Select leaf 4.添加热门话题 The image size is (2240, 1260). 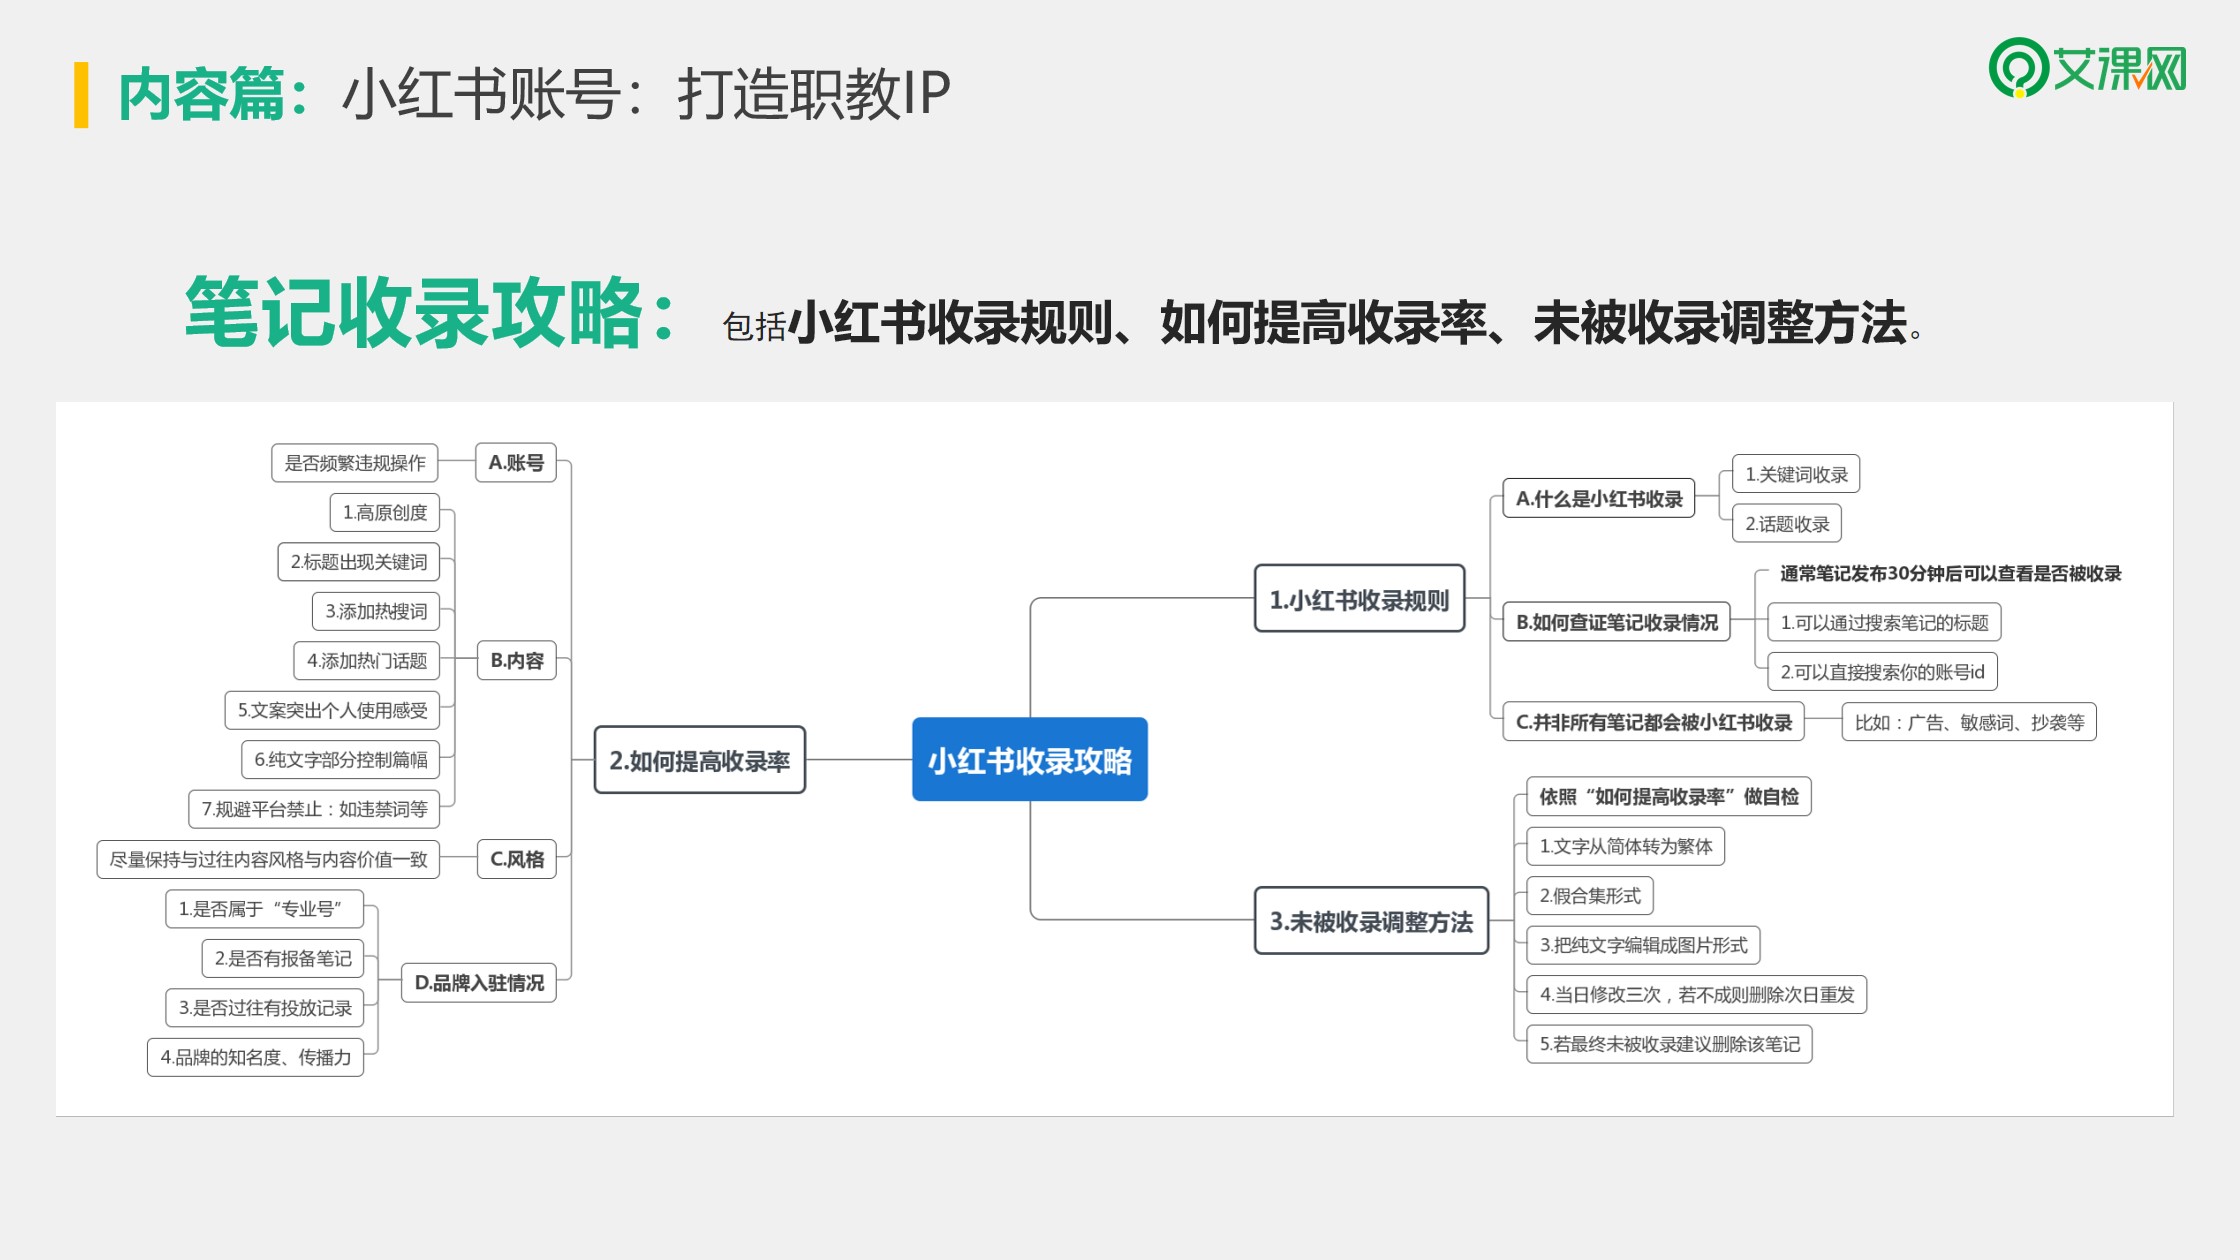tap(367, 660)
